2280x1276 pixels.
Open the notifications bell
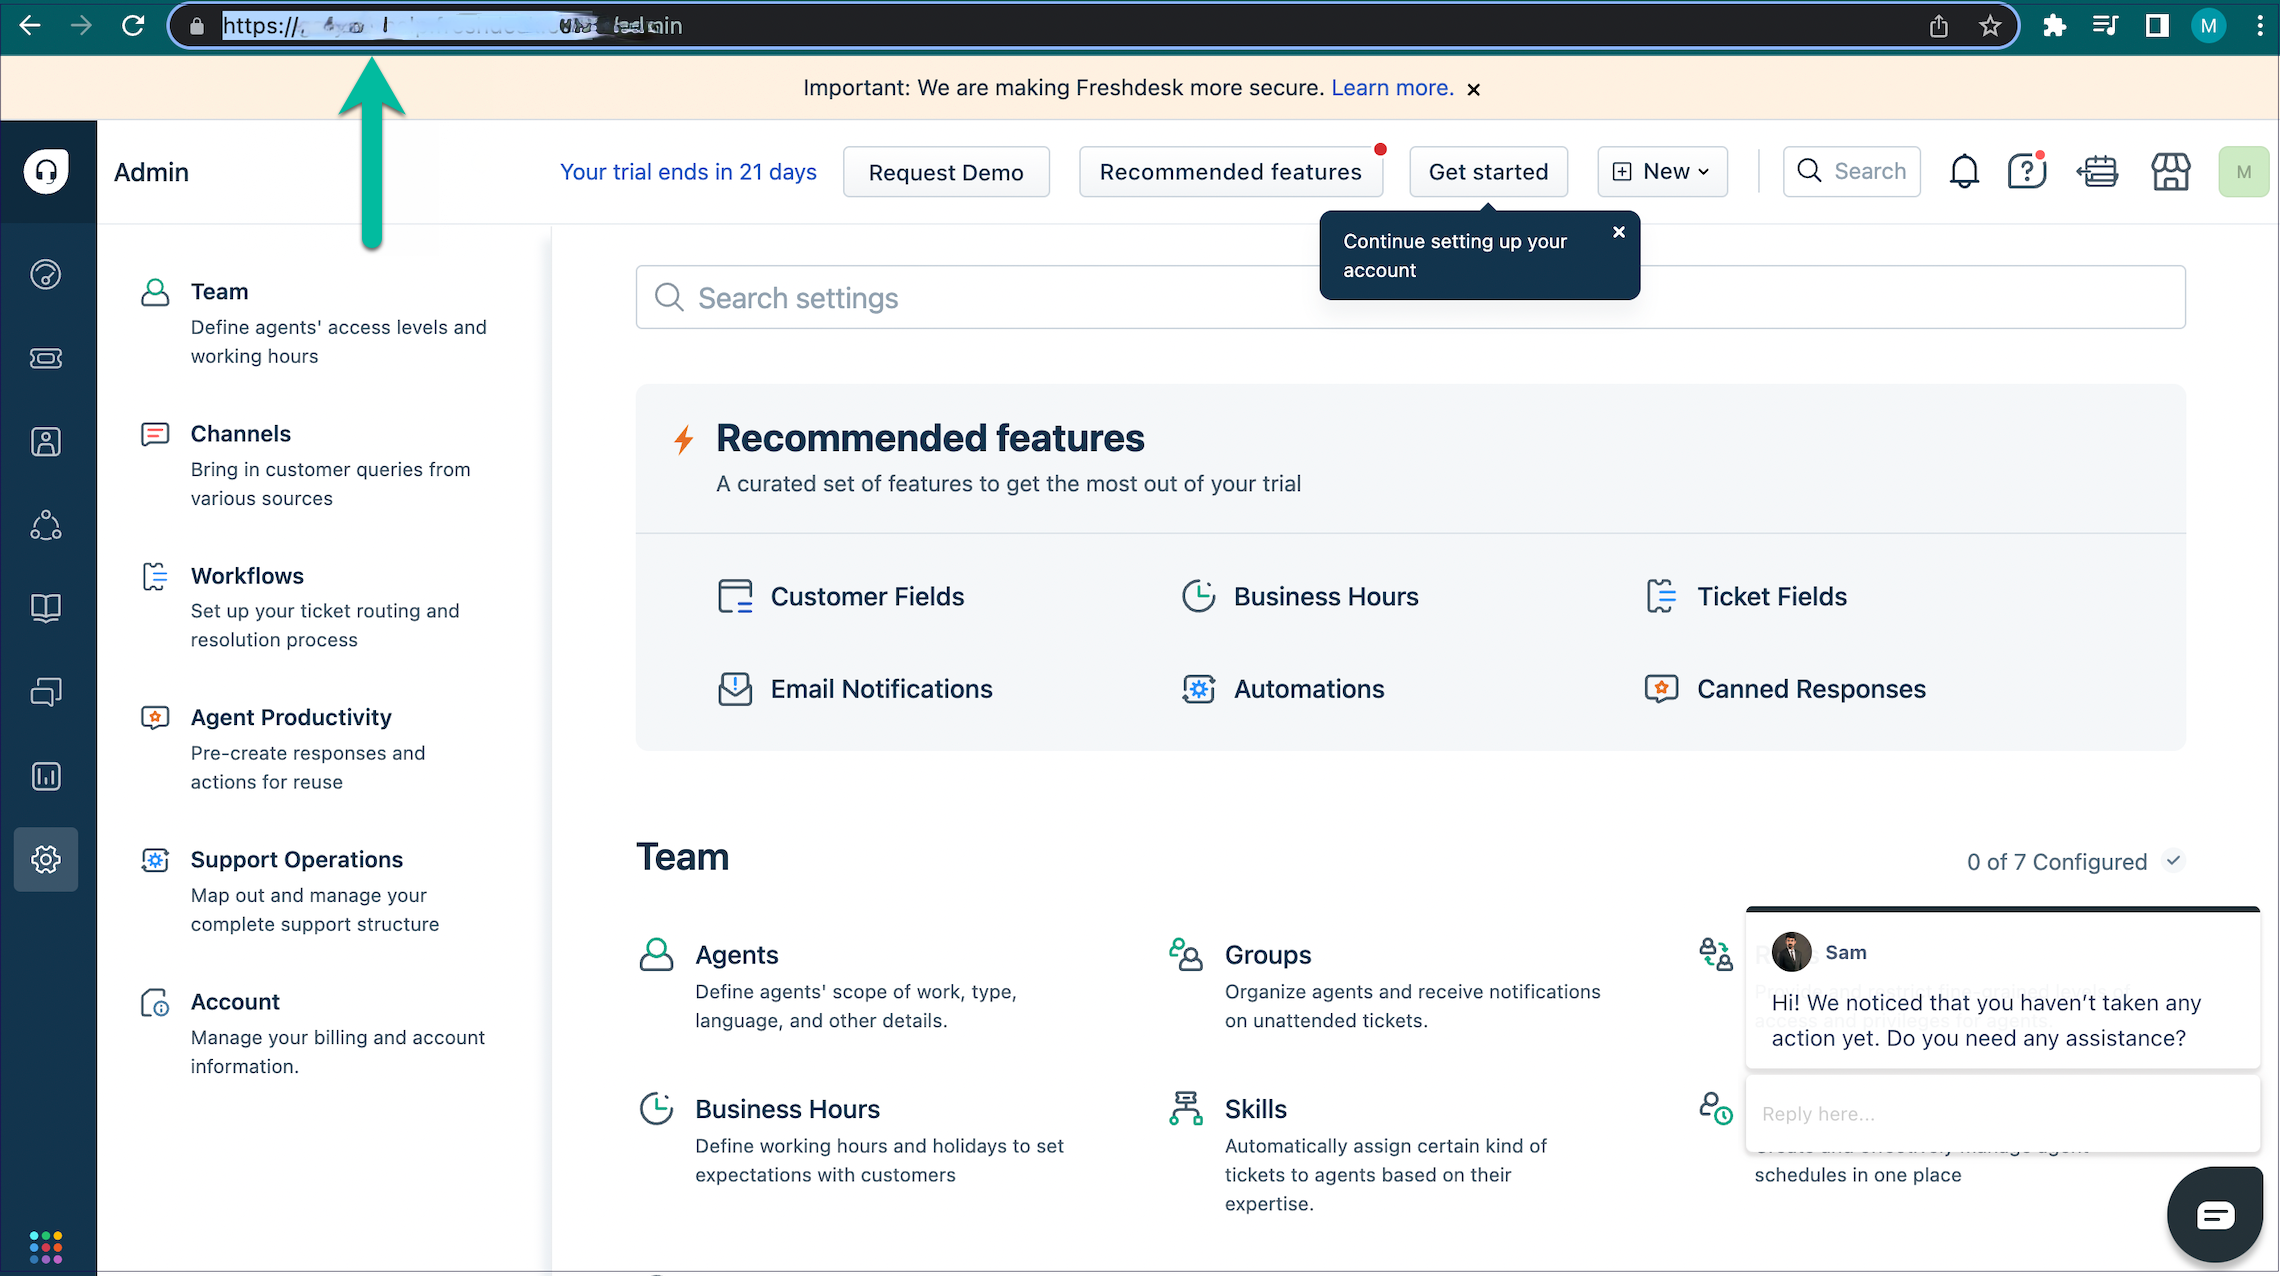[x=1964, y=171]
